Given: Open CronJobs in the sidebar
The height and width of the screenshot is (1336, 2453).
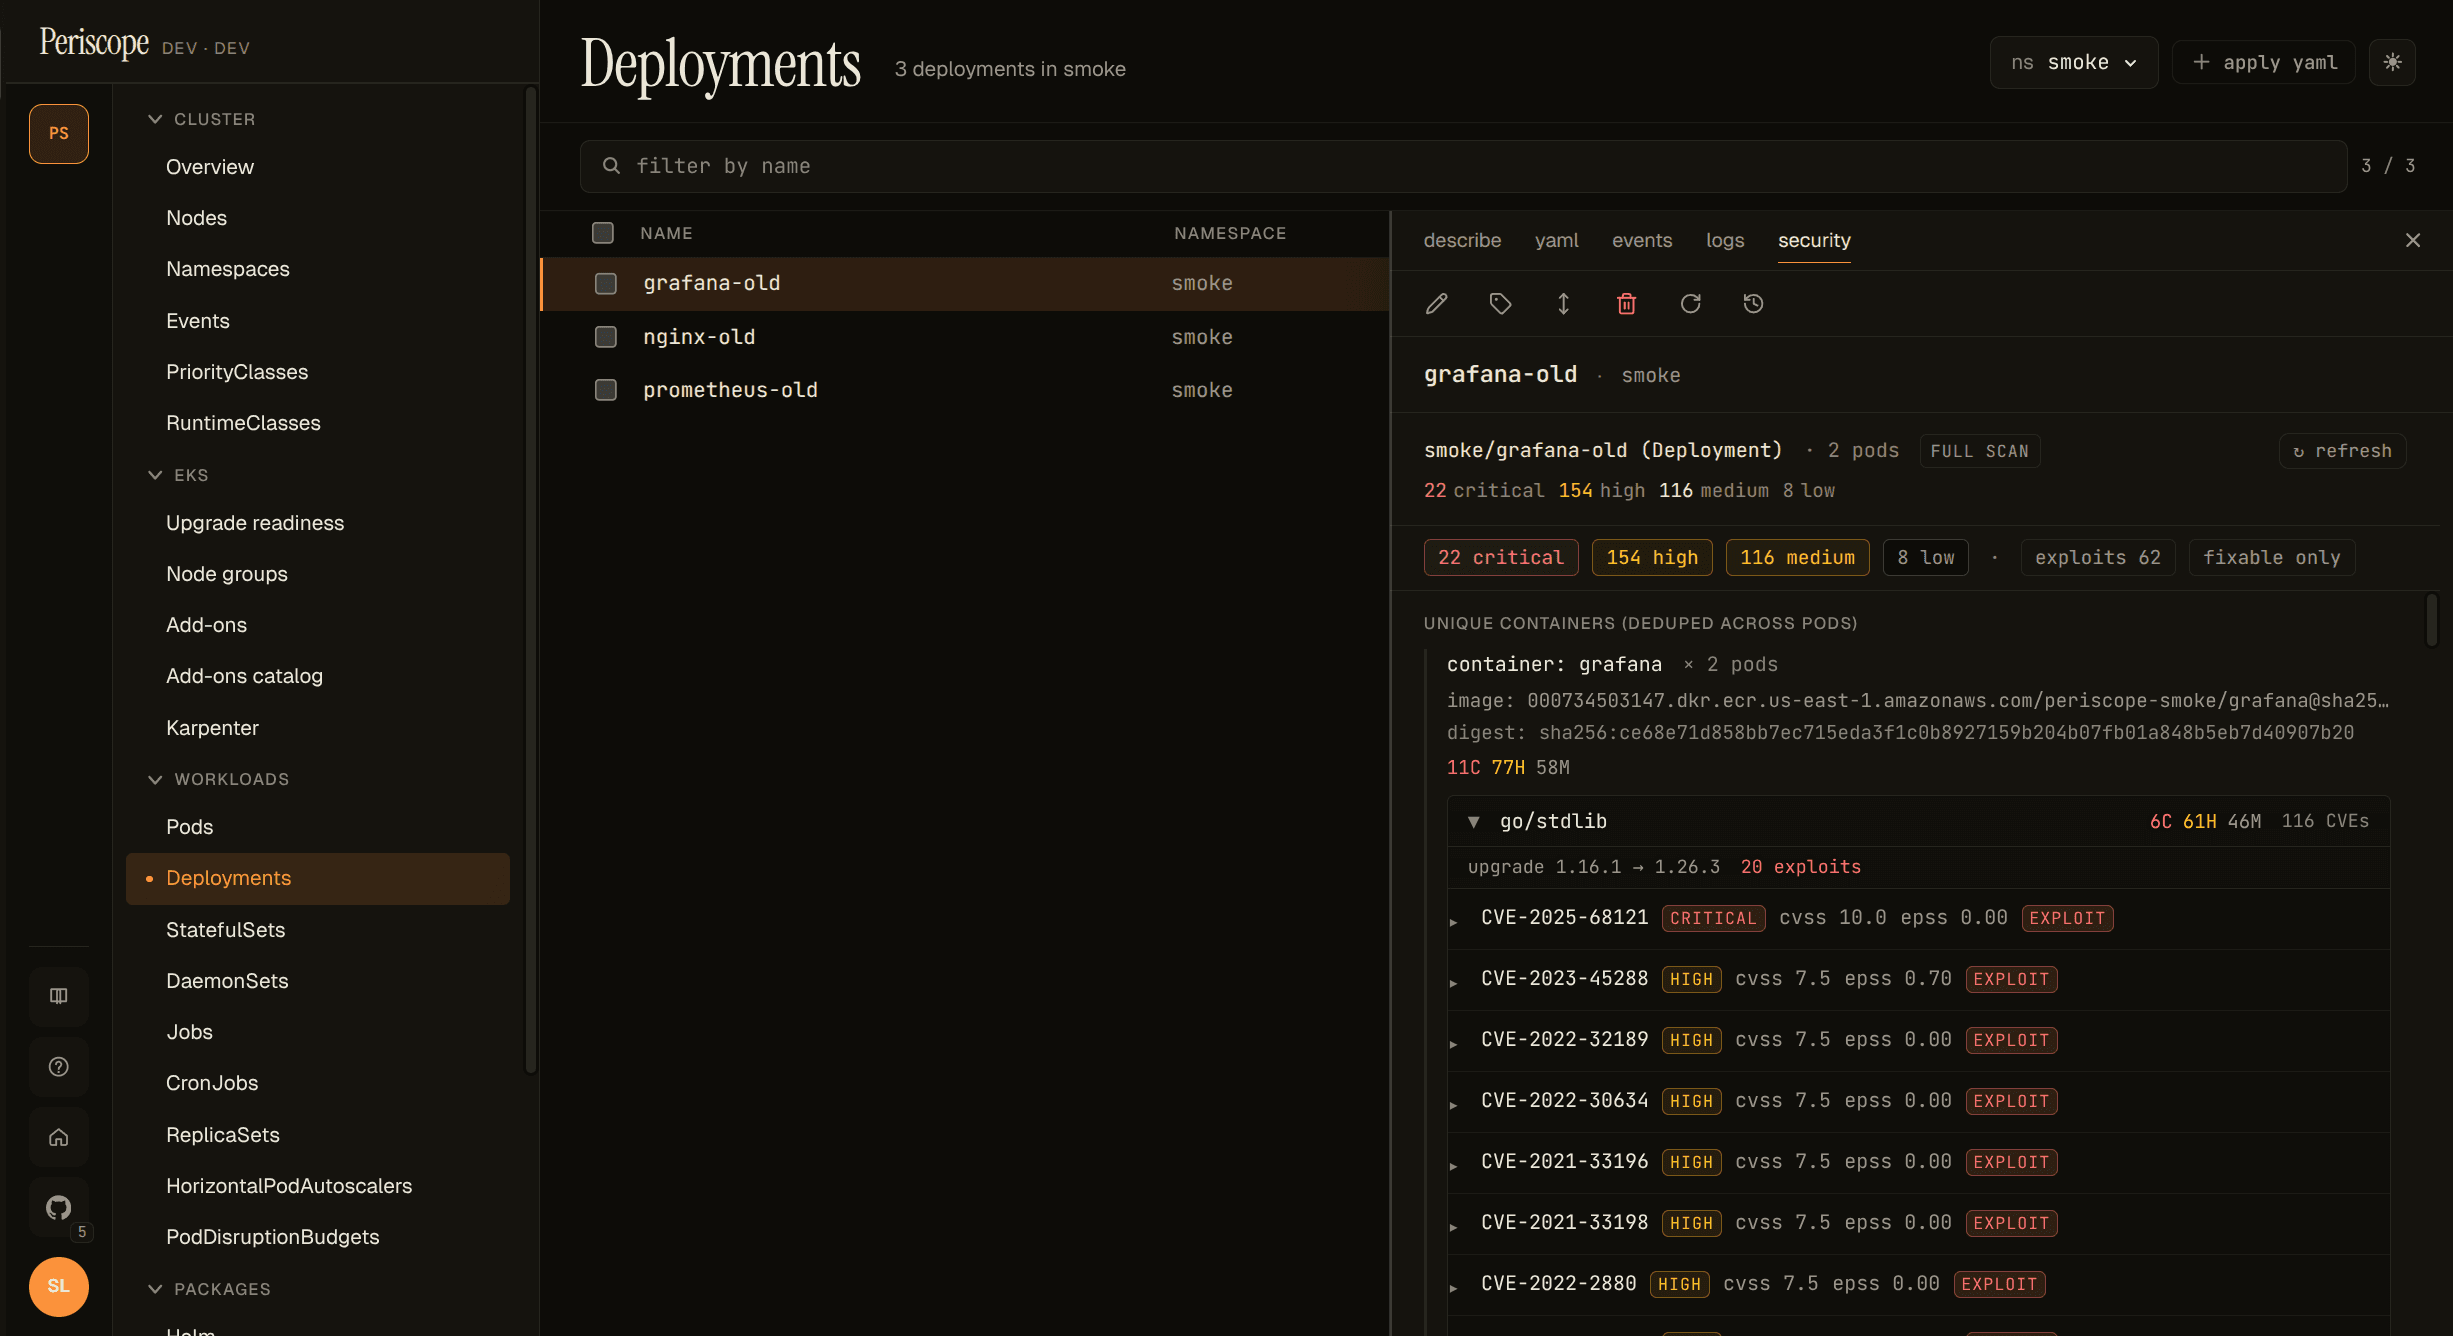Looking at the screenshot, I should (x=318, y=1083).
